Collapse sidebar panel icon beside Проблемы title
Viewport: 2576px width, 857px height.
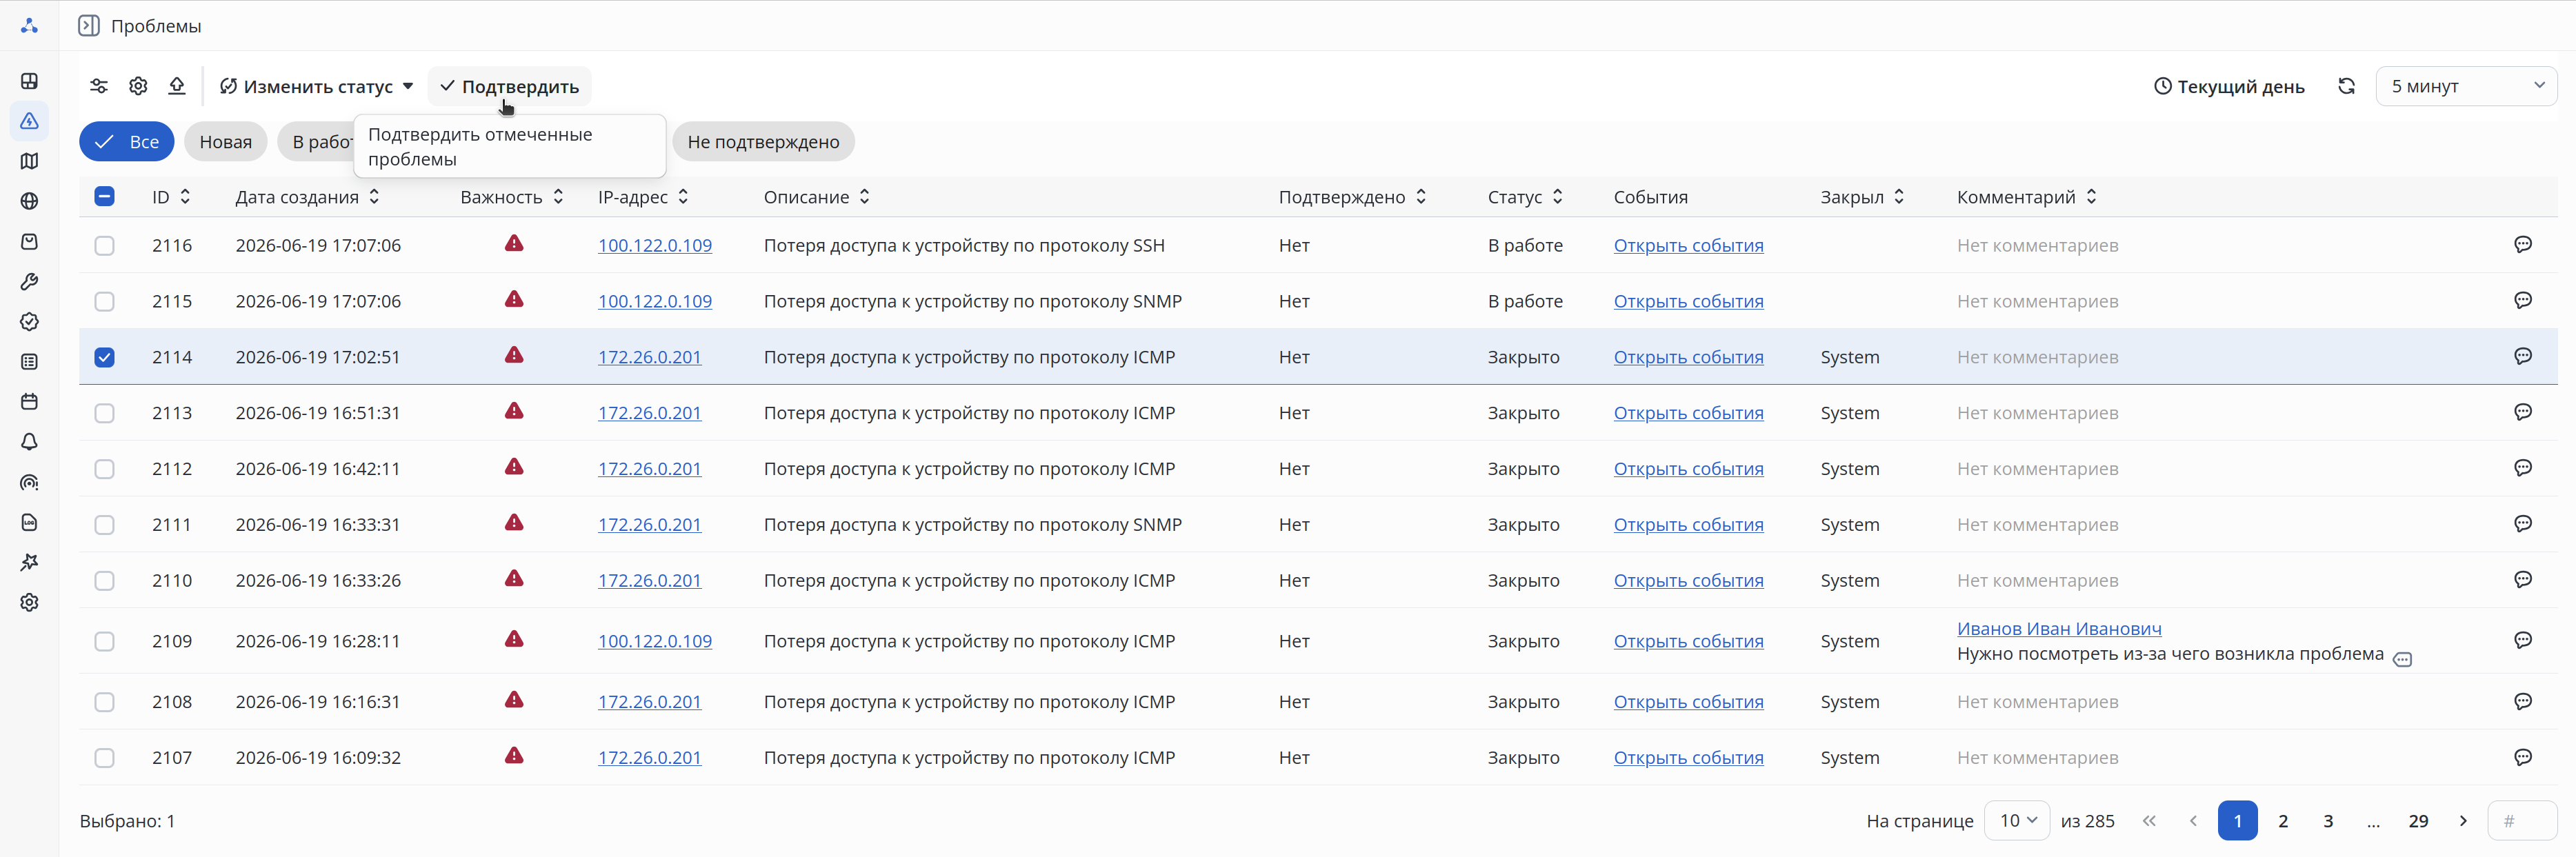point(89,26)
